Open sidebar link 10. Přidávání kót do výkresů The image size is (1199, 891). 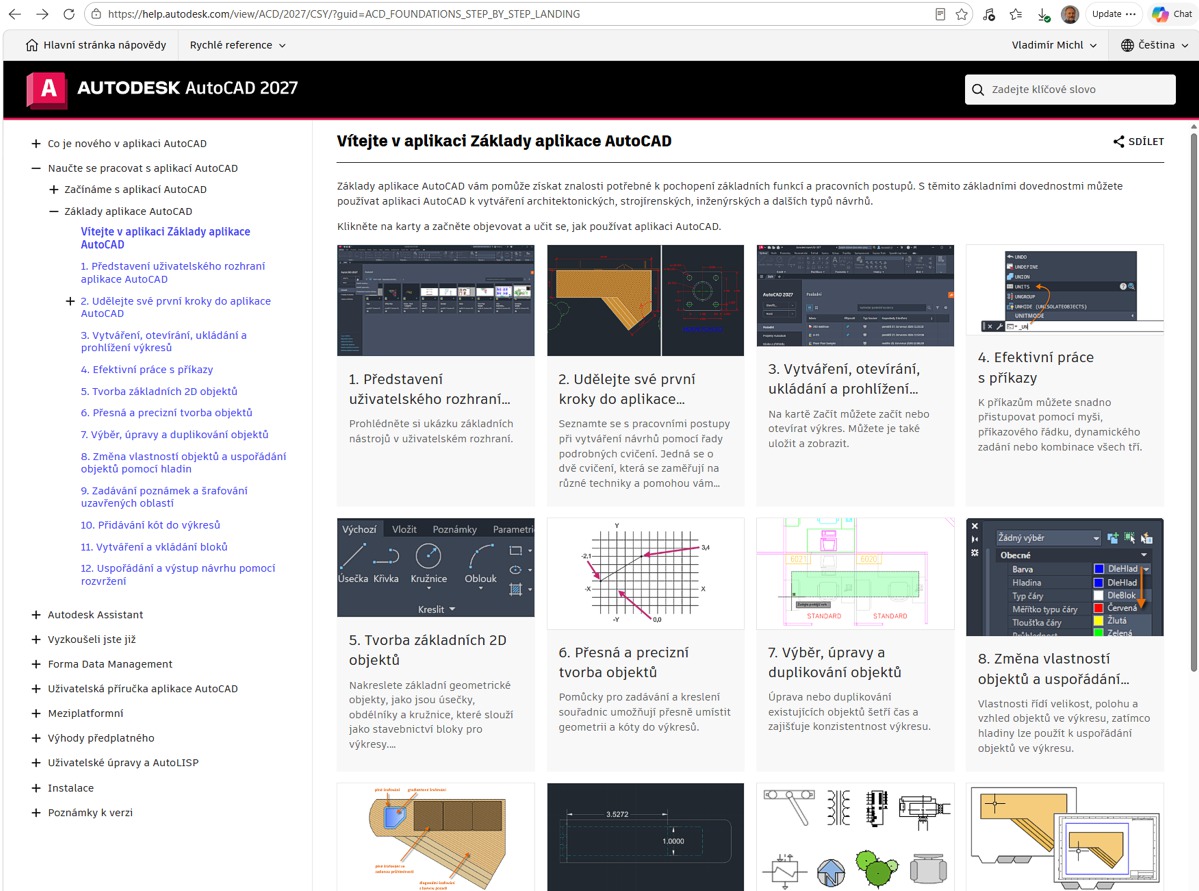click(x=151, y=525)
